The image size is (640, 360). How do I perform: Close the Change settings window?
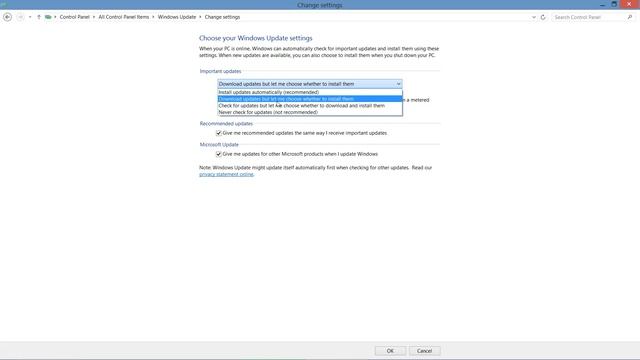(x=629, y=4)
